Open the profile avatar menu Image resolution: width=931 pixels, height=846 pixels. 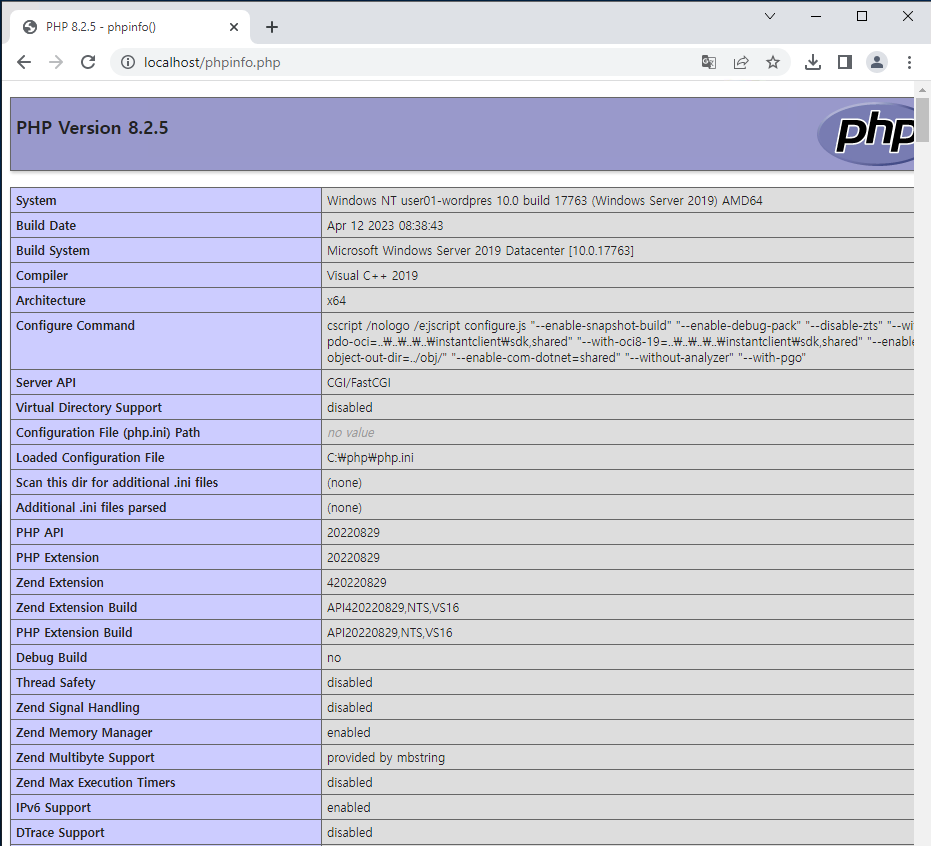(x=877, y=62)
